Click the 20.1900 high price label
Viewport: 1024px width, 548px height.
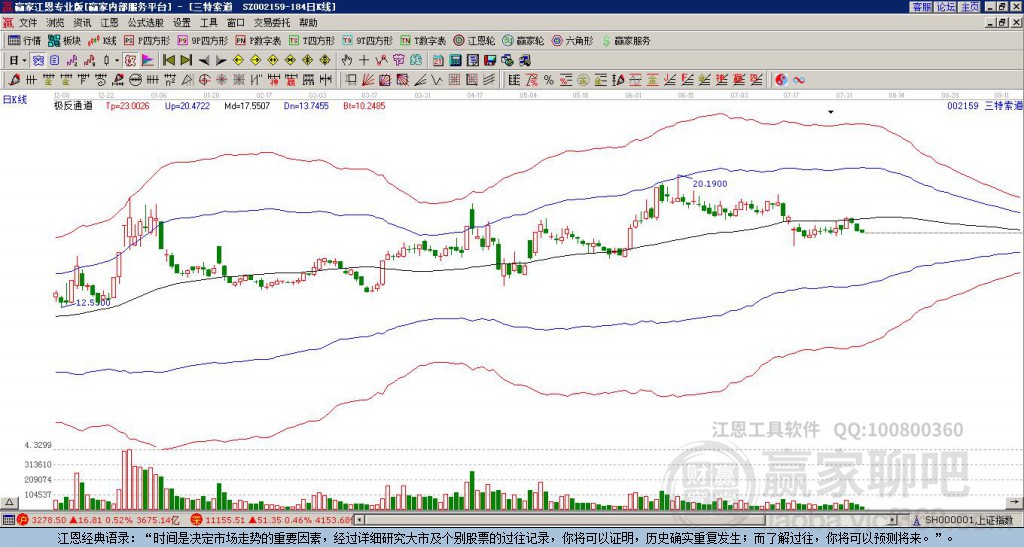point(710,184)
